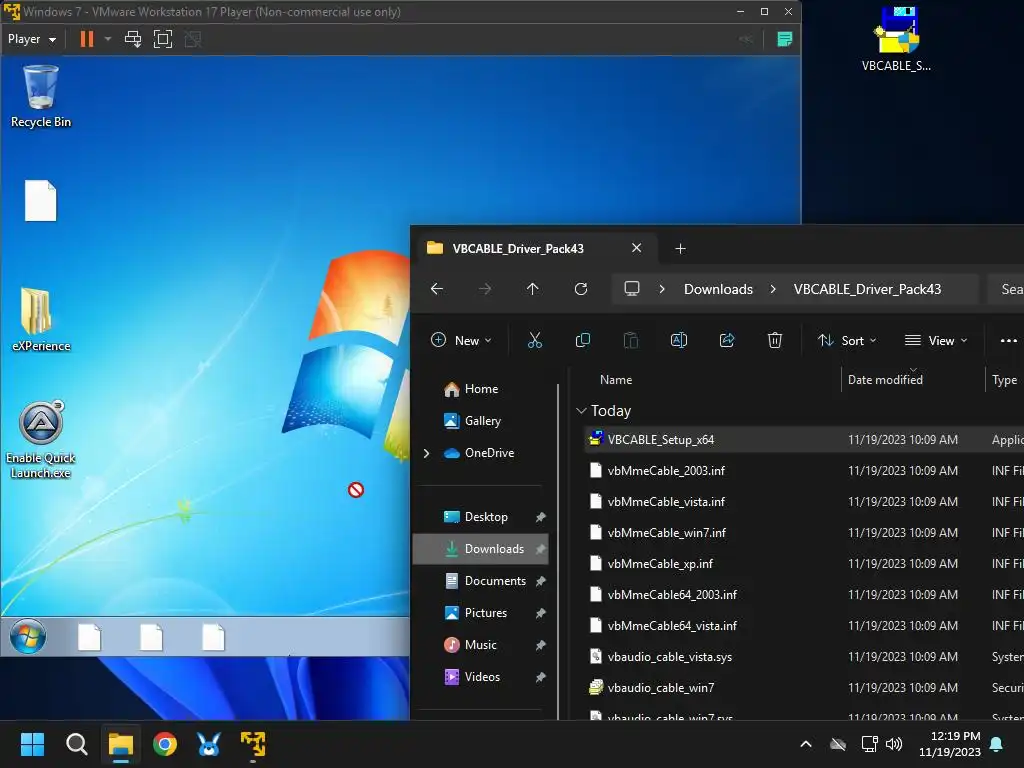Open the Windows 7 Start orb

tap(27, 636)
